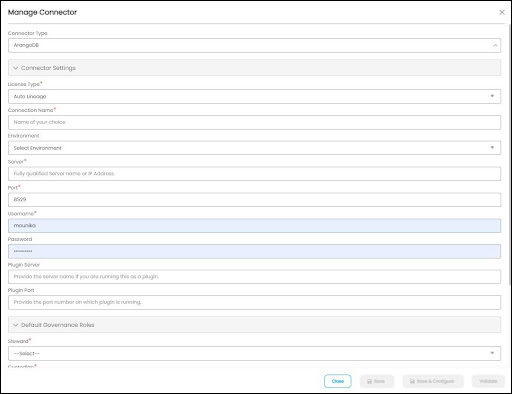Click the Plugin Port input field
This screenshot has height=394, width=512.
pyautogui.click(x=254, y=302)
